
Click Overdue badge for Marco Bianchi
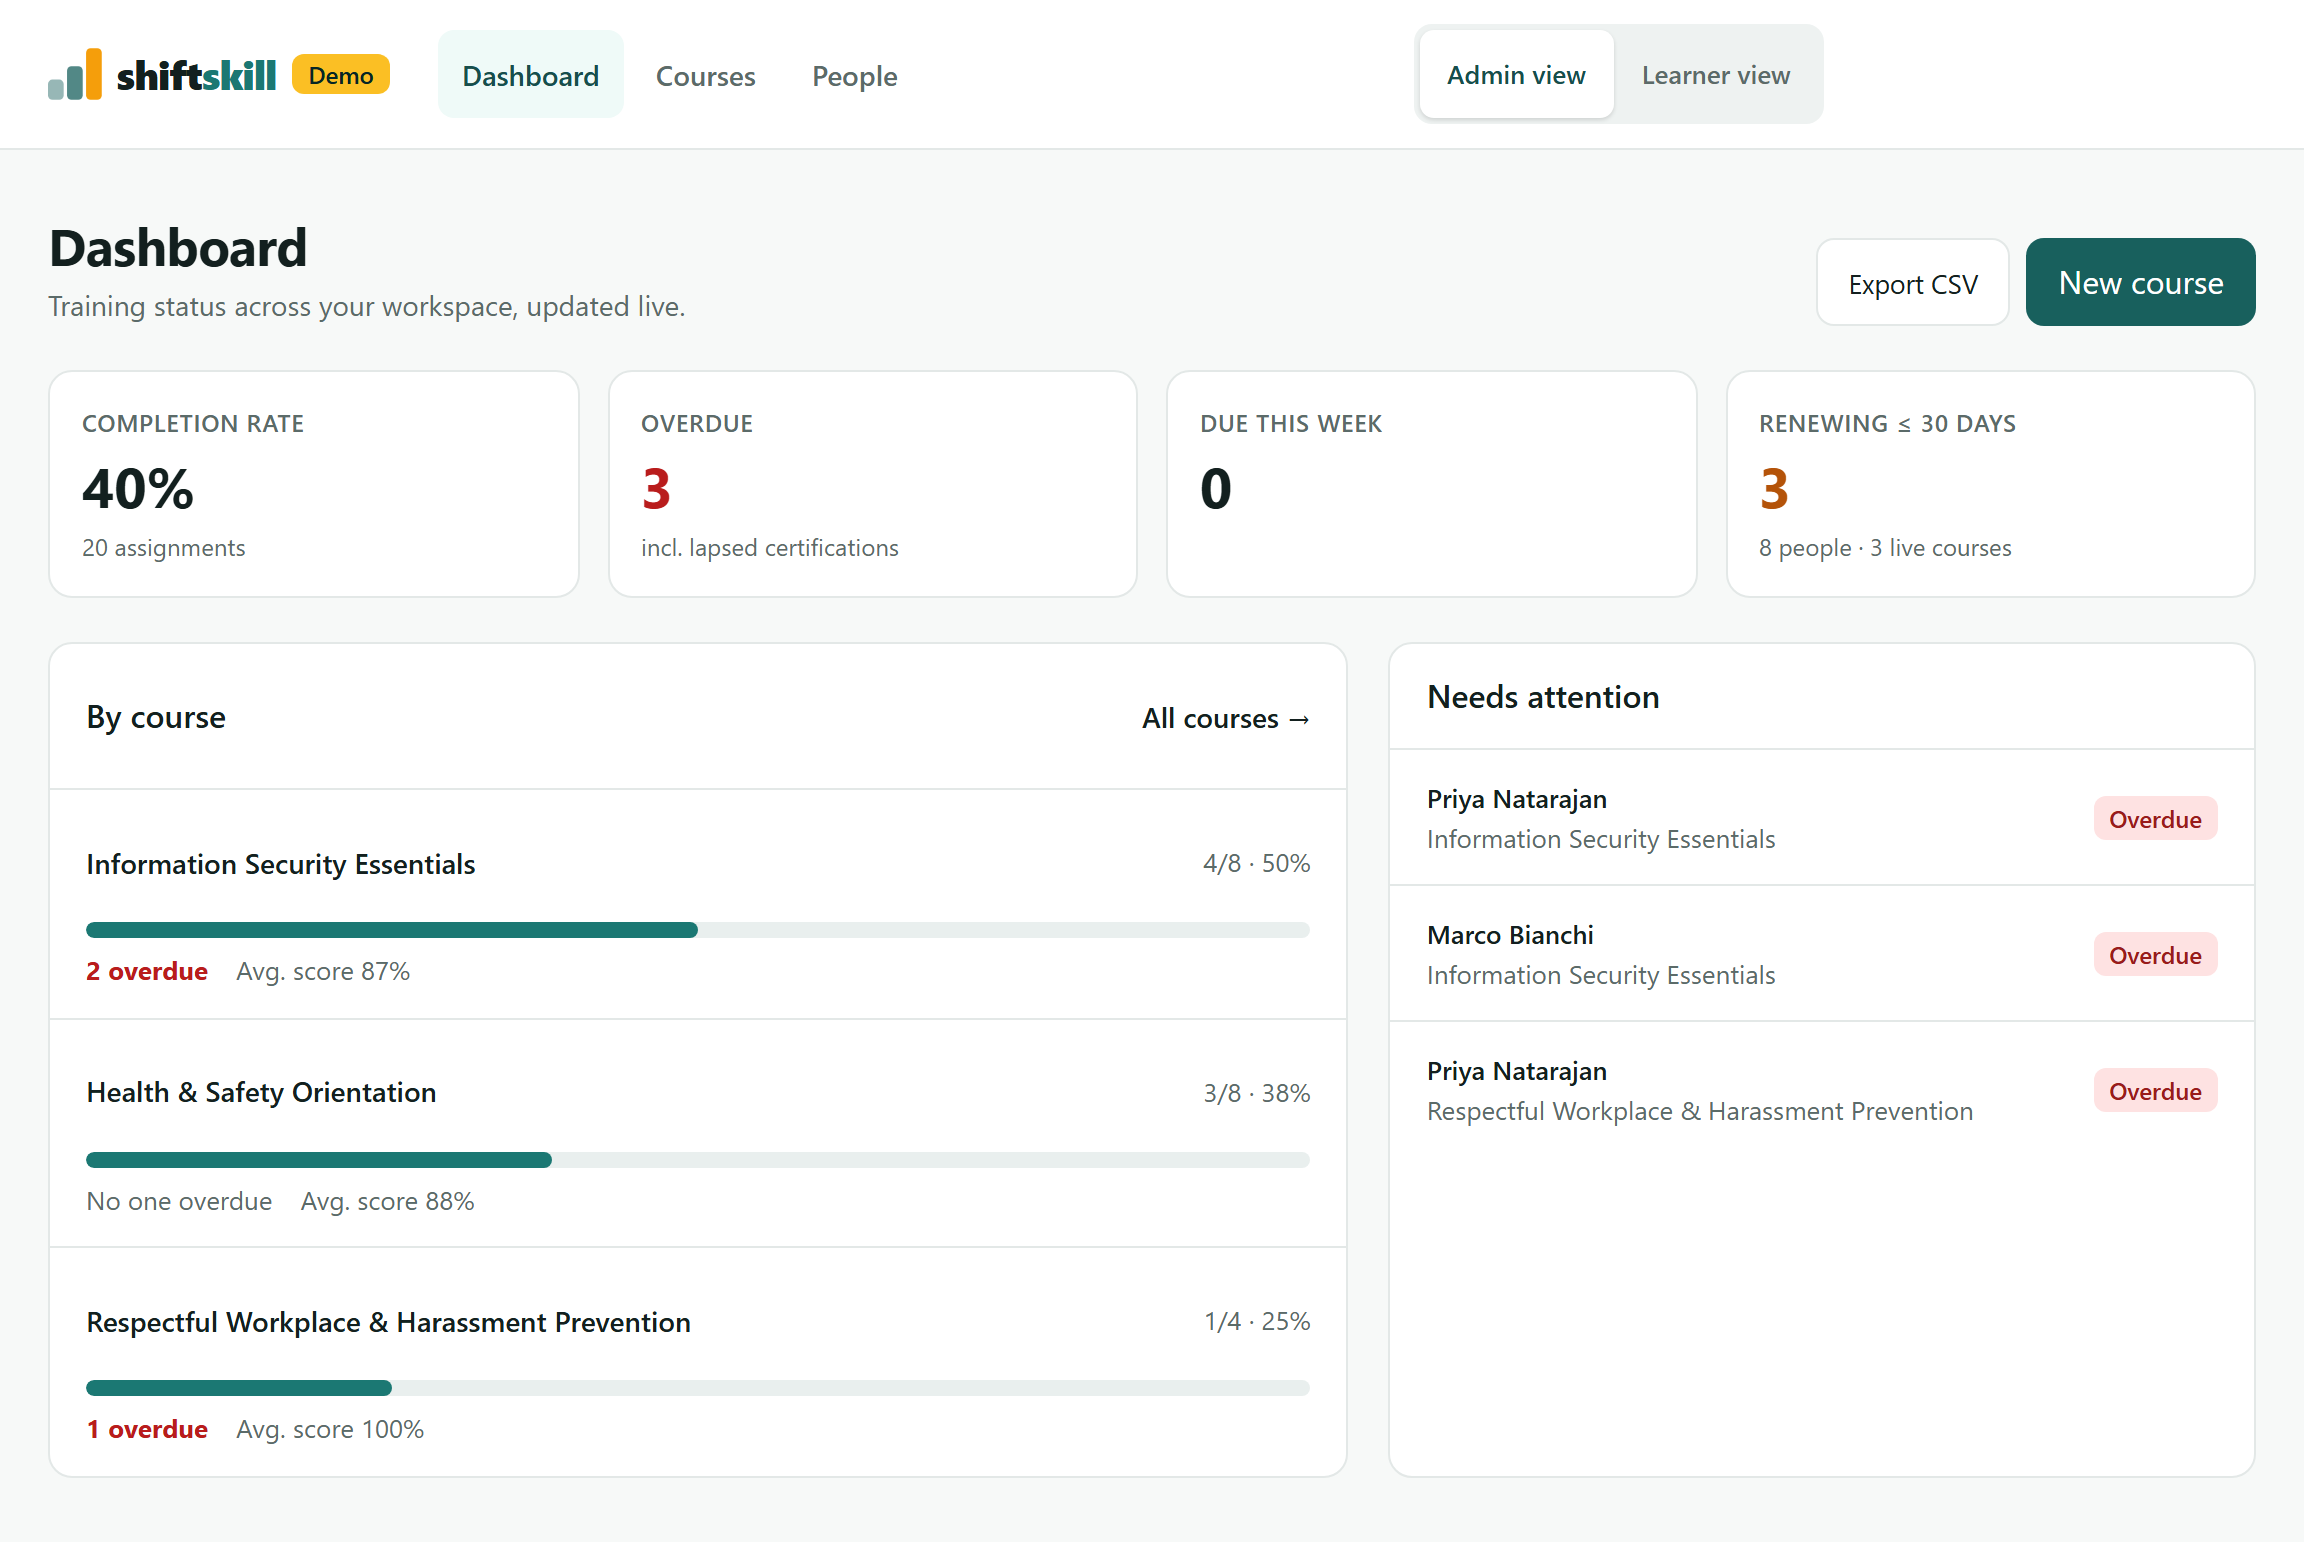[2155, 955]
